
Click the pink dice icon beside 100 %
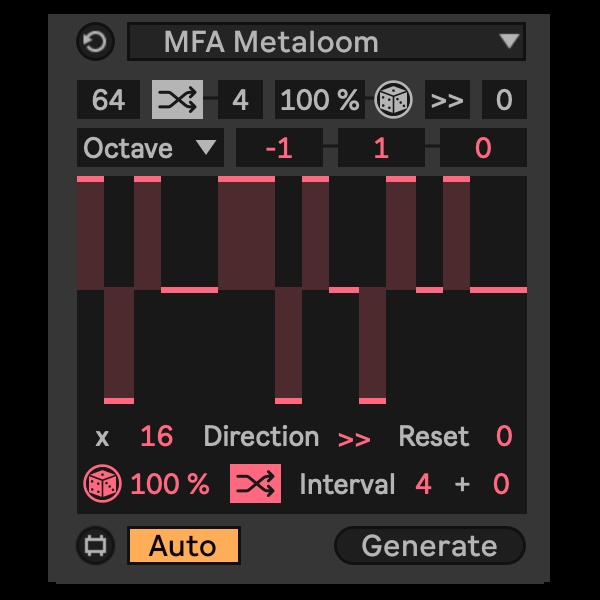[x=102, y=483]
